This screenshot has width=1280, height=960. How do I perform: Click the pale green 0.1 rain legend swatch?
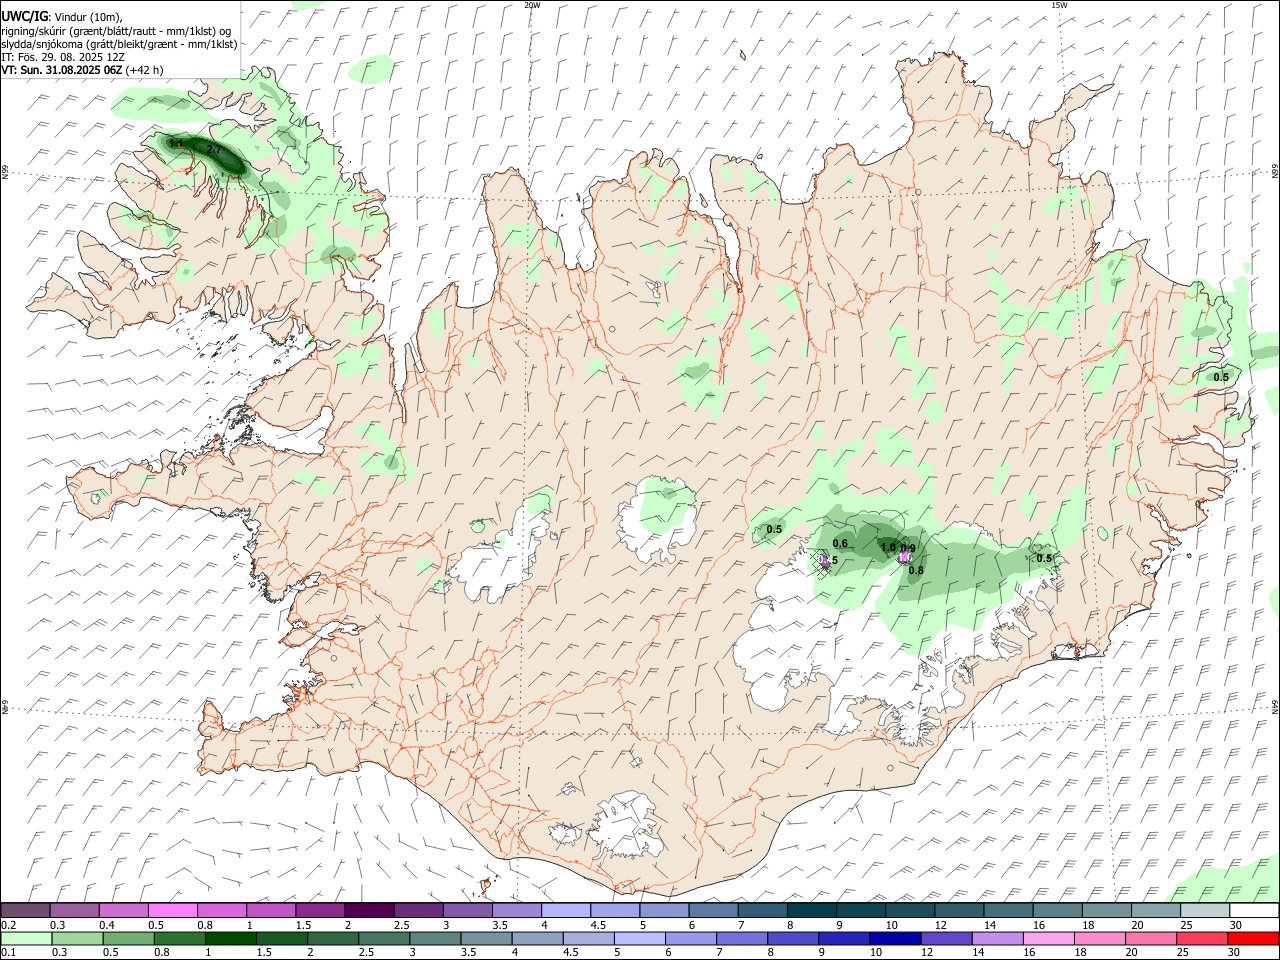click(x=25, y=939)
